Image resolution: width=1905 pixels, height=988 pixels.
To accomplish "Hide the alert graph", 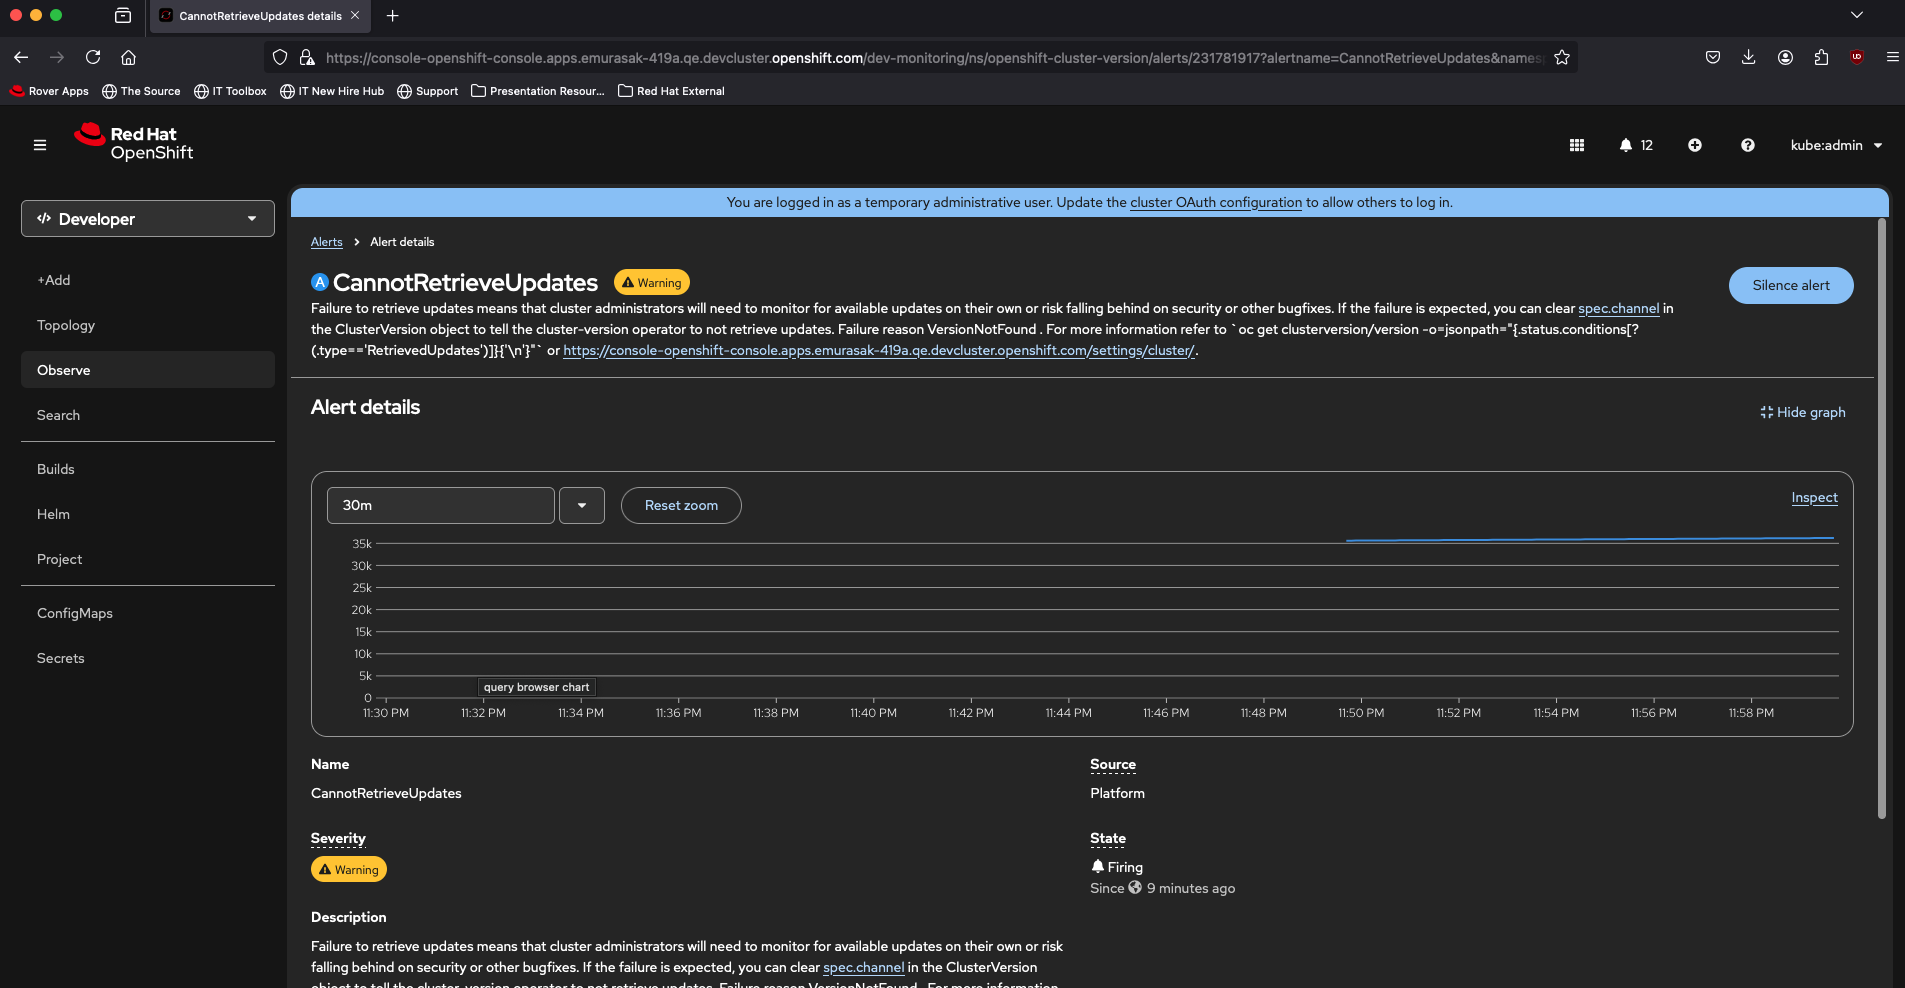I will point(1803,412).
